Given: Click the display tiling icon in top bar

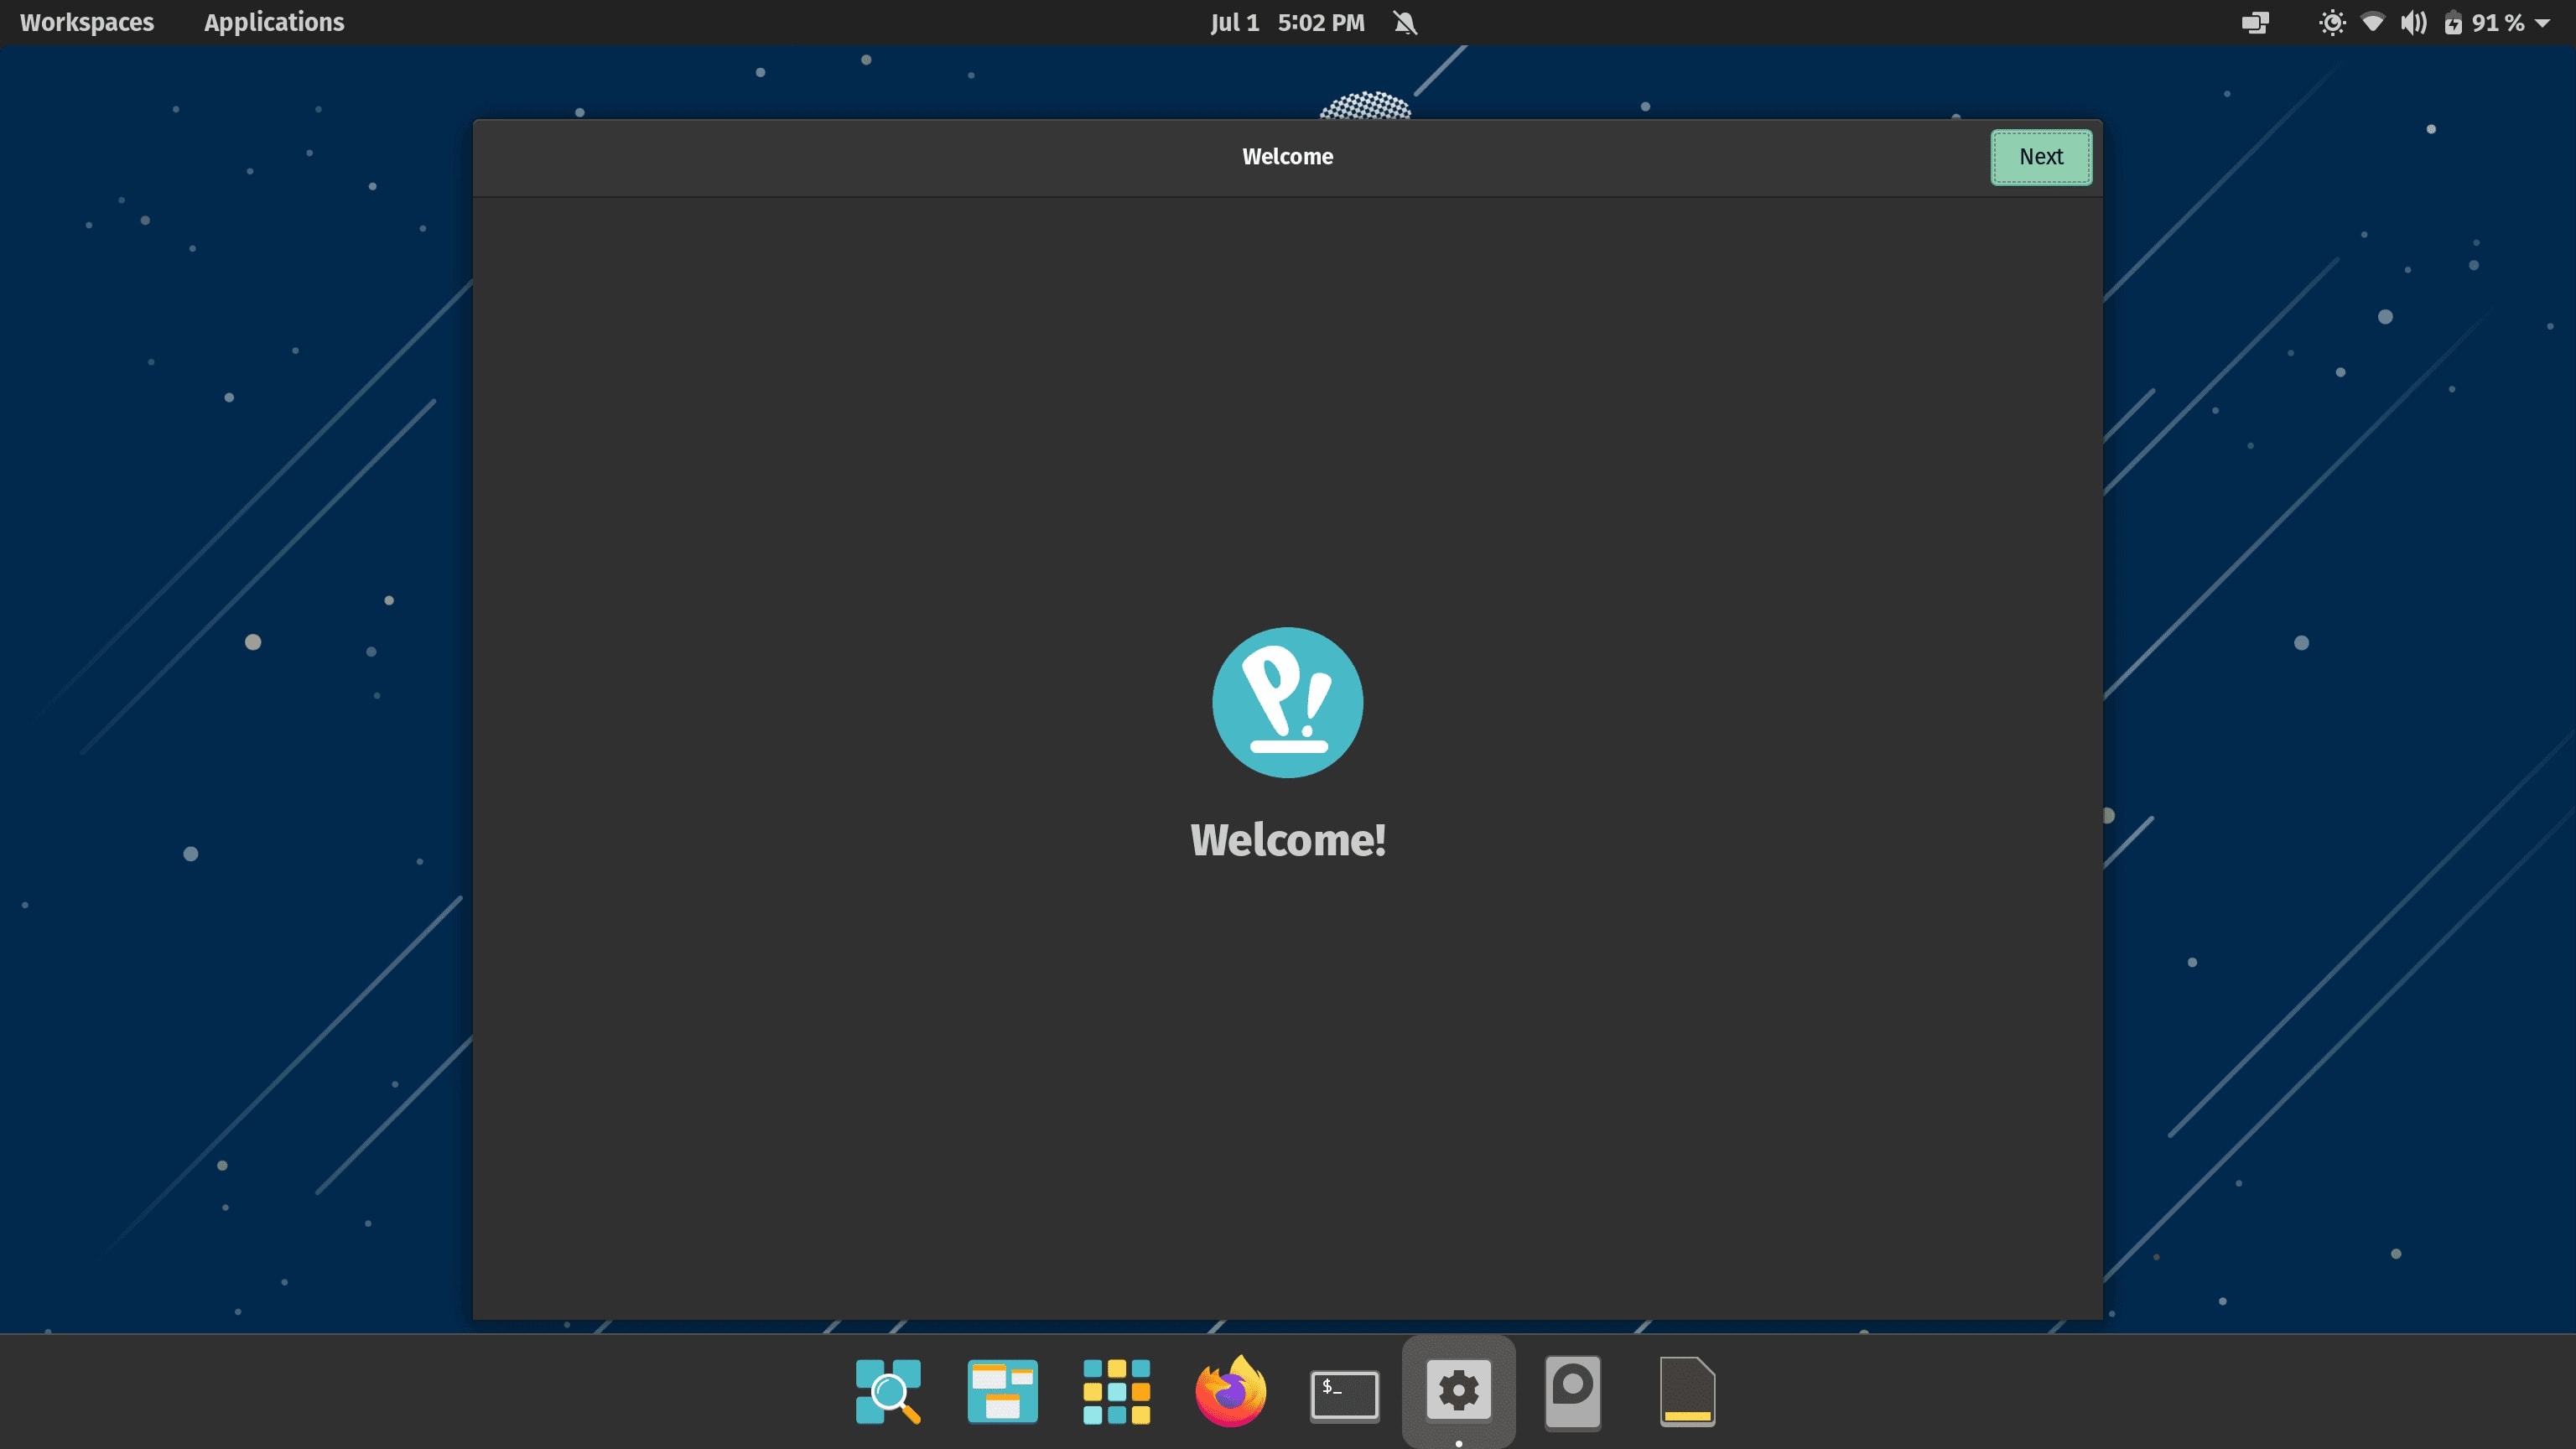Looking at the screenshot, I should [2255, 22].
